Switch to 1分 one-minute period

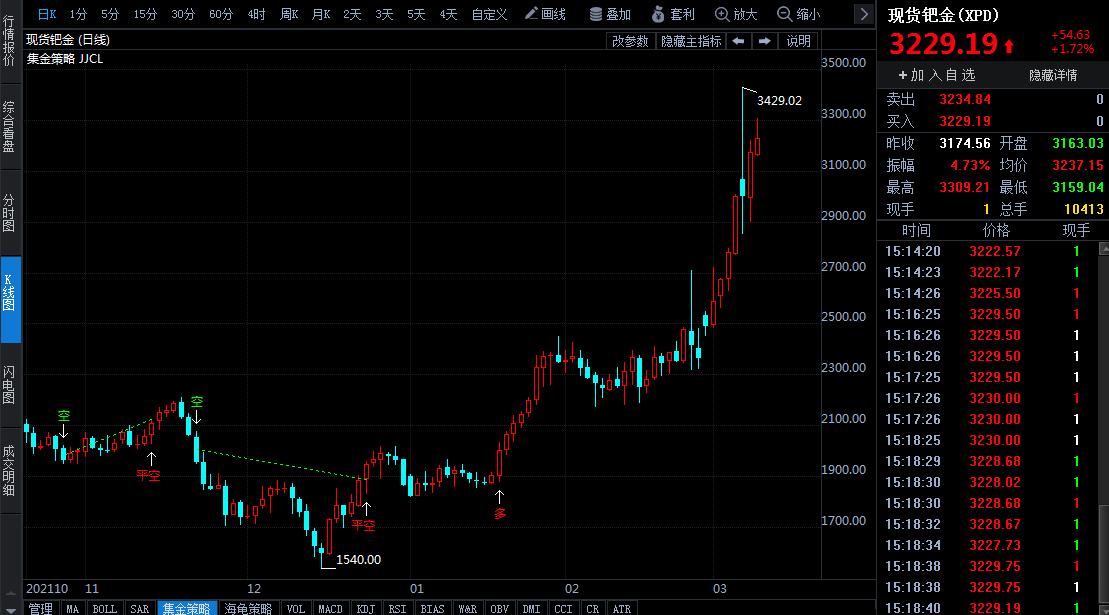pyautogui.click(x=78, y=14)
